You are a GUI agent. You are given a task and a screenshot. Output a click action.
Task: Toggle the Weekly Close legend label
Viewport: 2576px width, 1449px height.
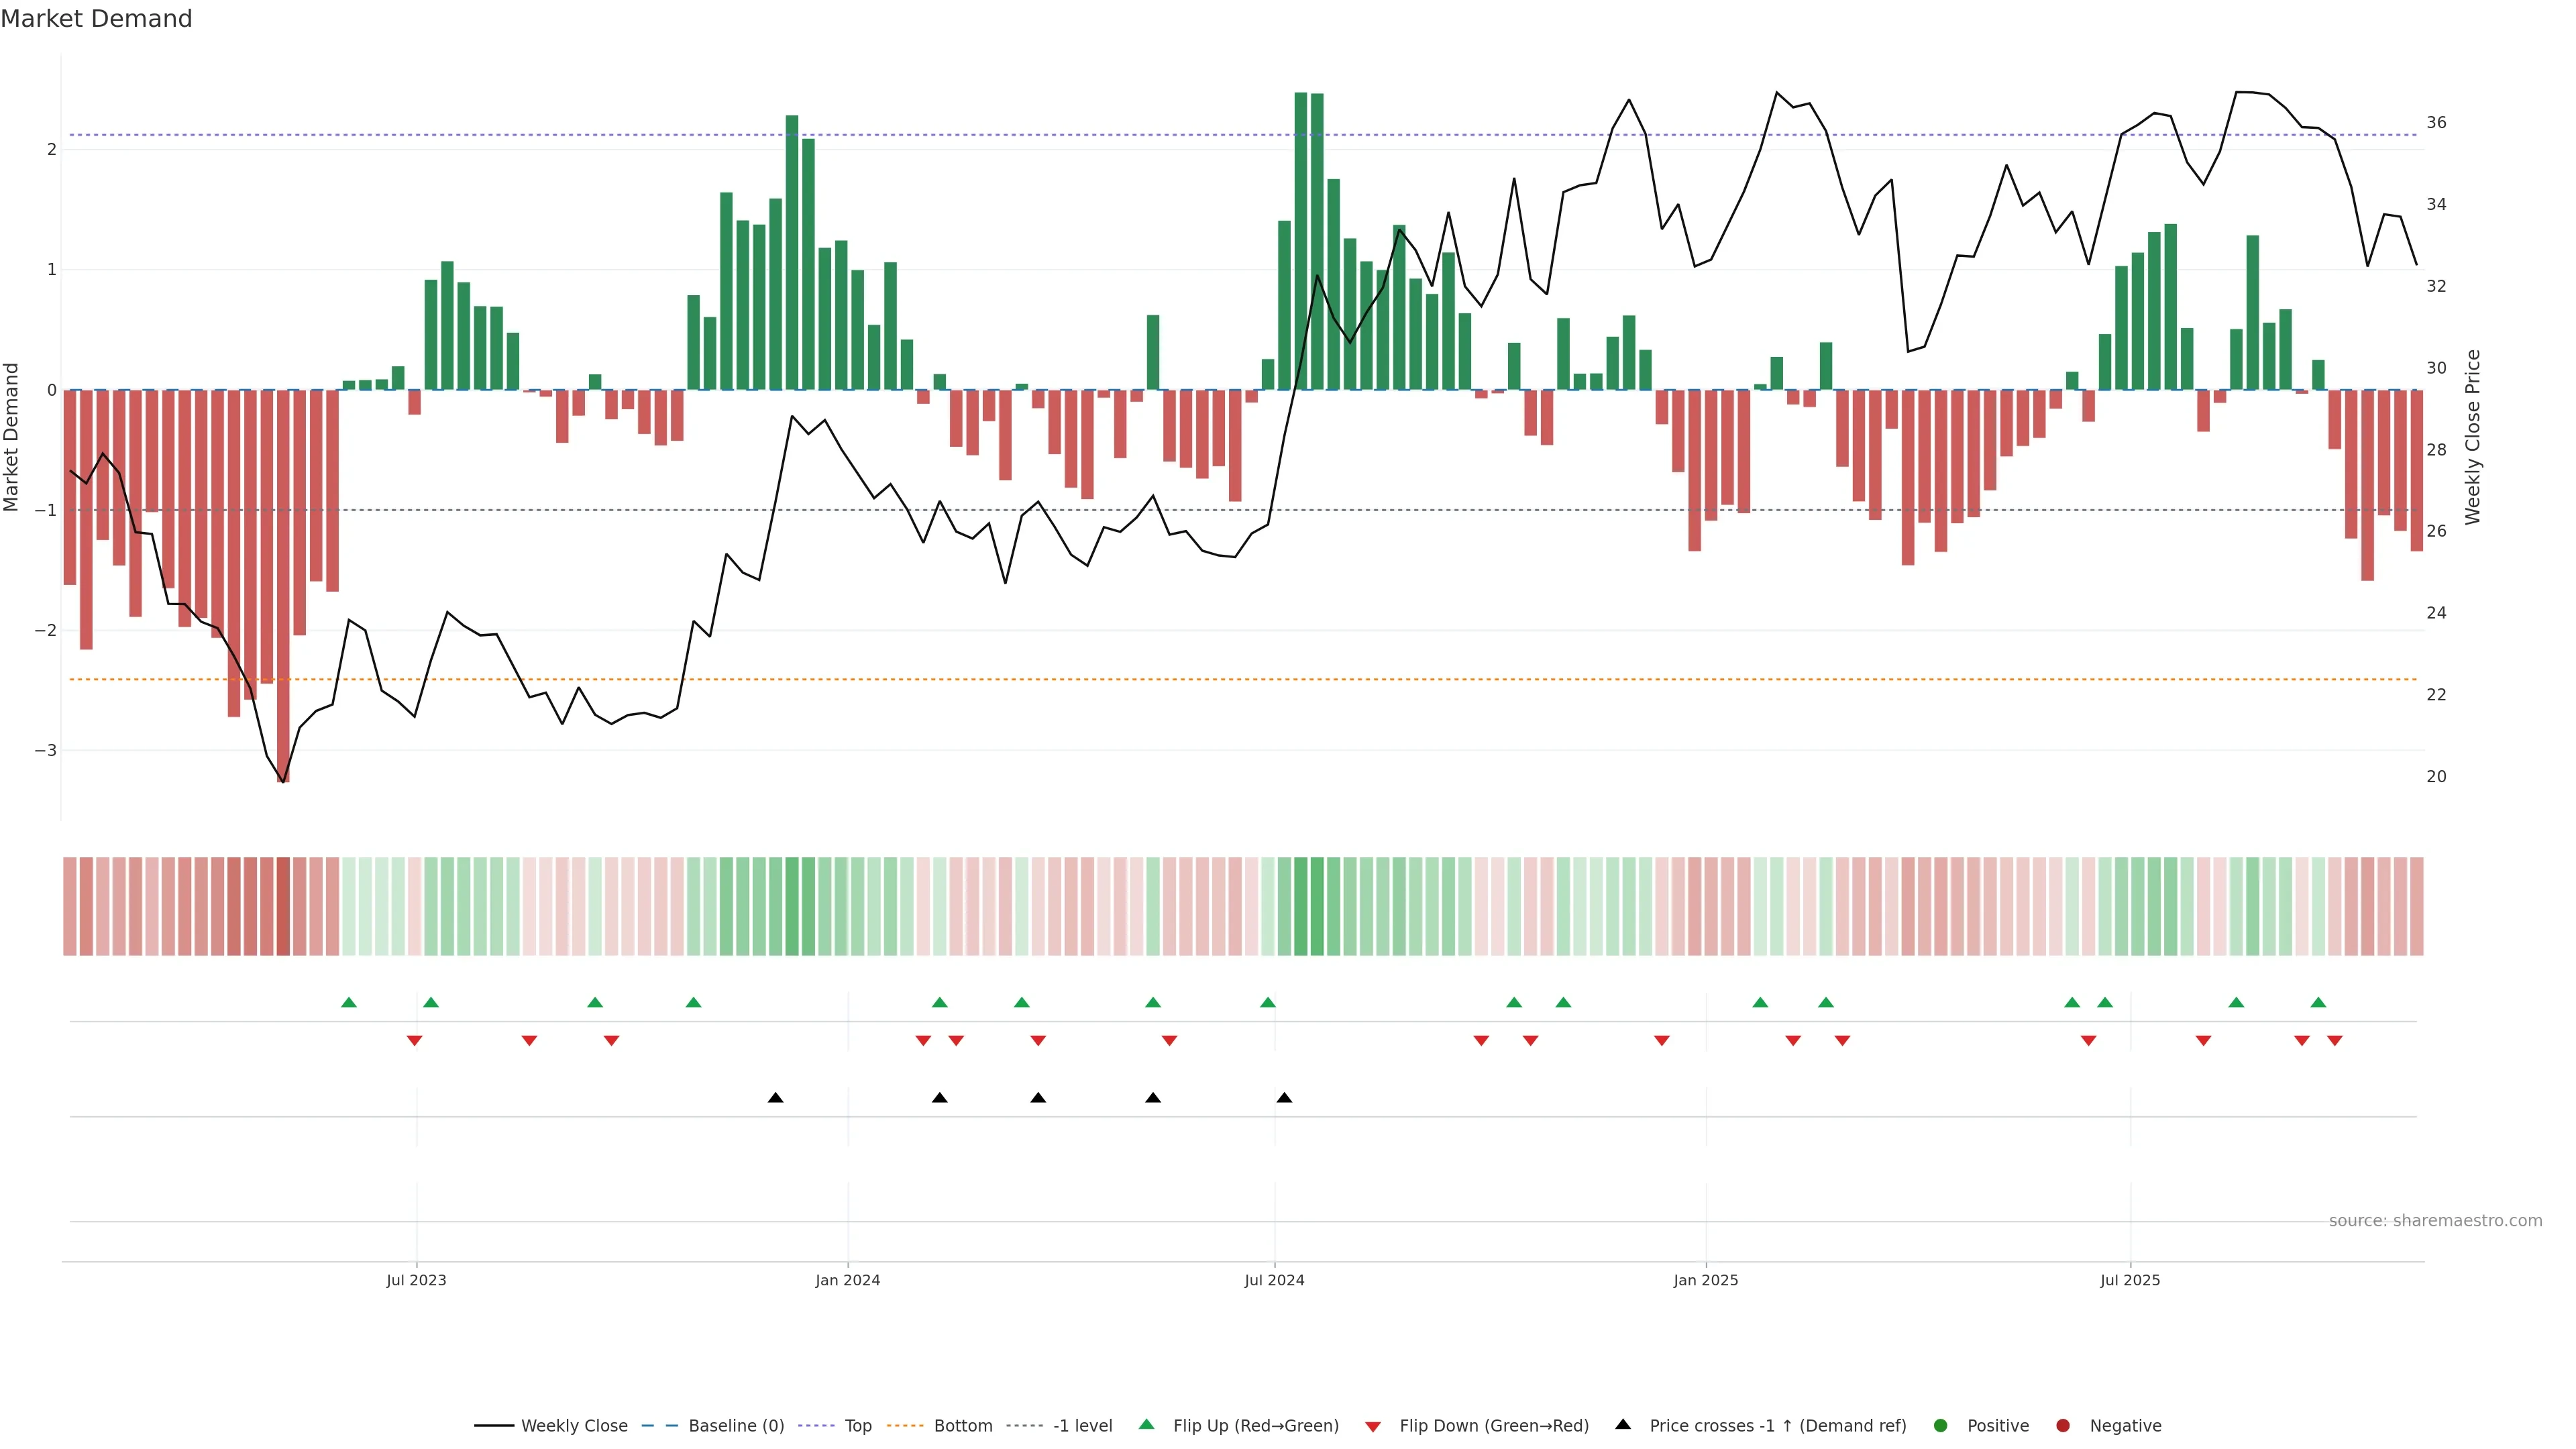point(574,1425)
